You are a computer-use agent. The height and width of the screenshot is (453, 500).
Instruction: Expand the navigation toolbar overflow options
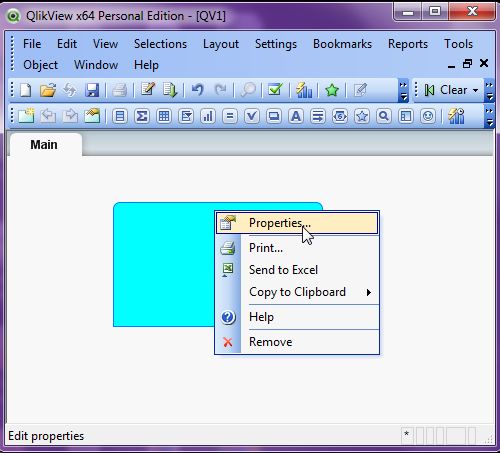489,91
